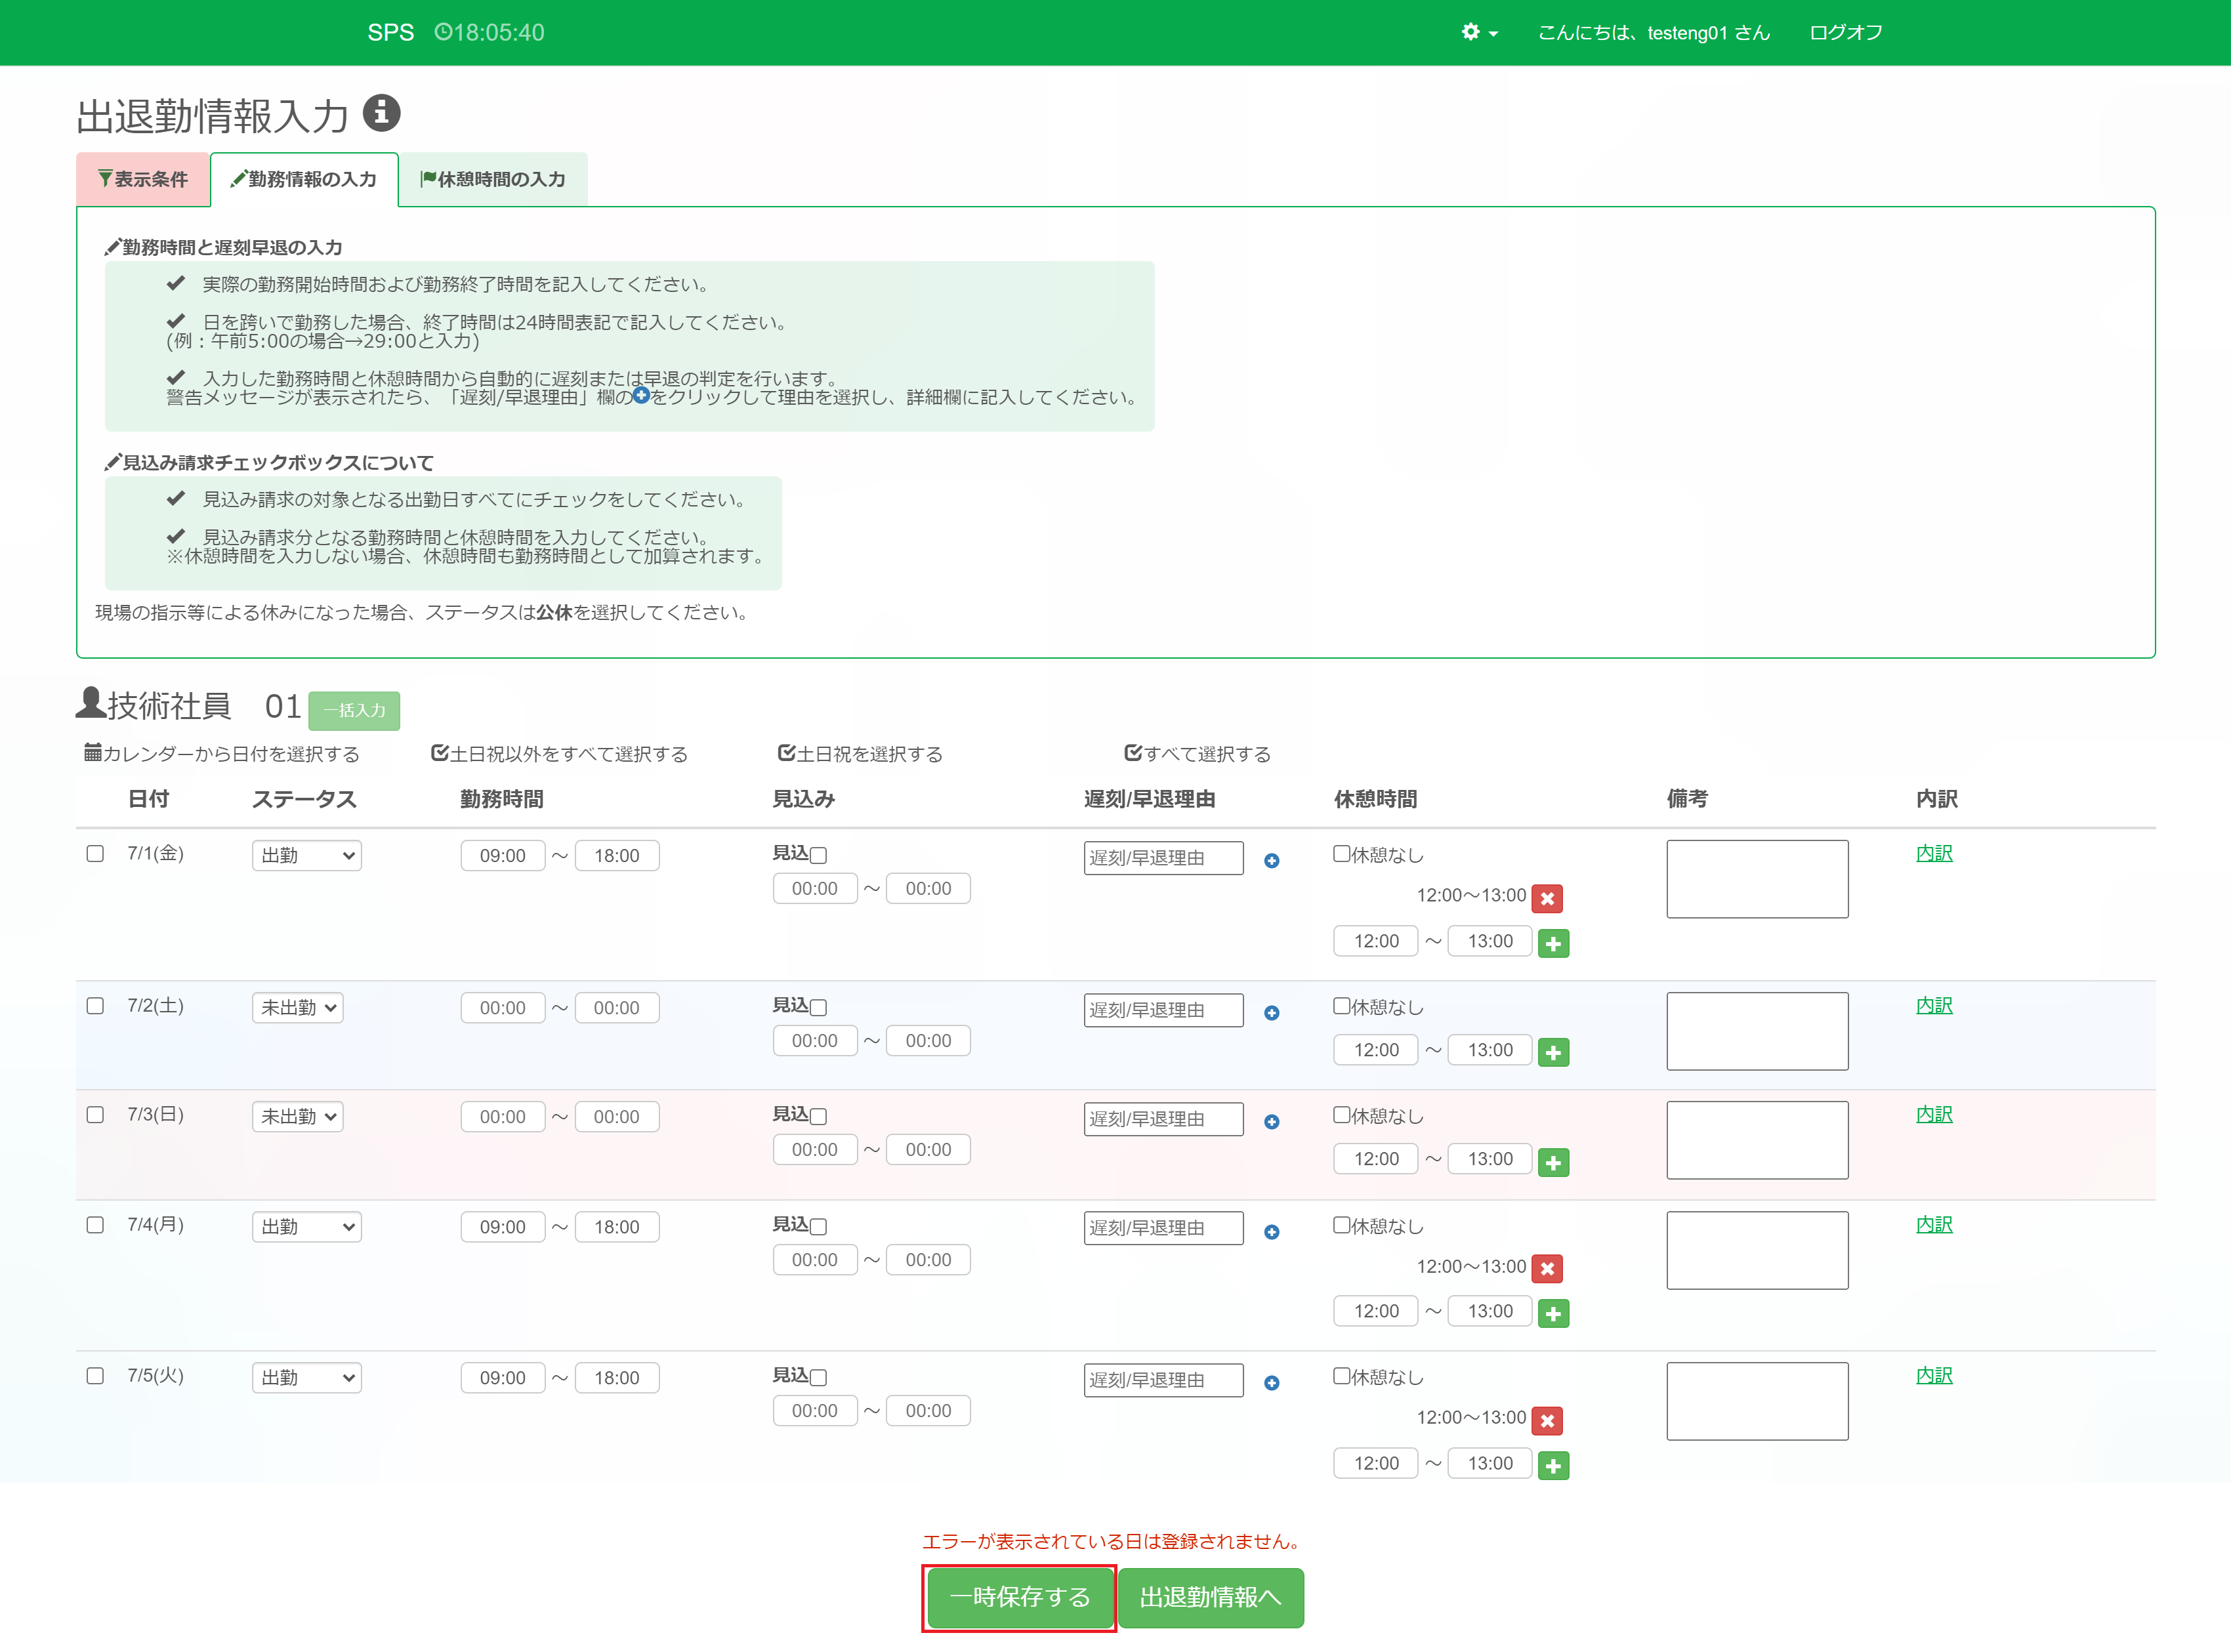Click the 一括入力 button

pos(354,710)
